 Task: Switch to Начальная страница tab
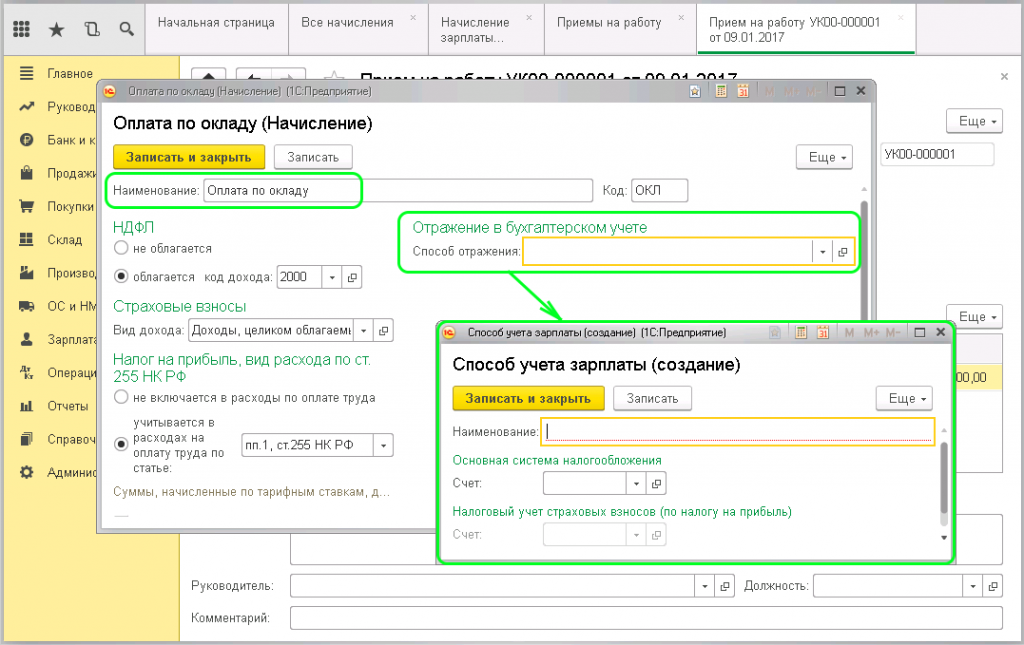216,29
